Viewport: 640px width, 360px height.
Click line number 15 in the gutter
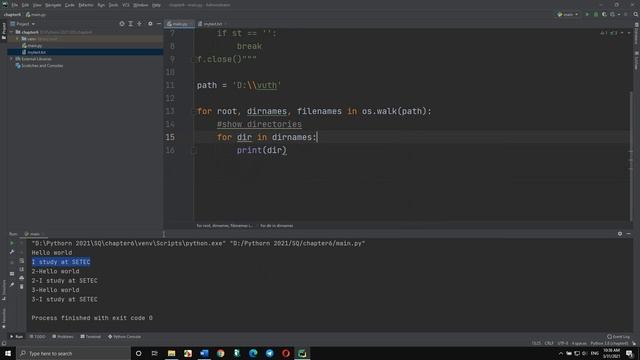click(x=170, y=137)
